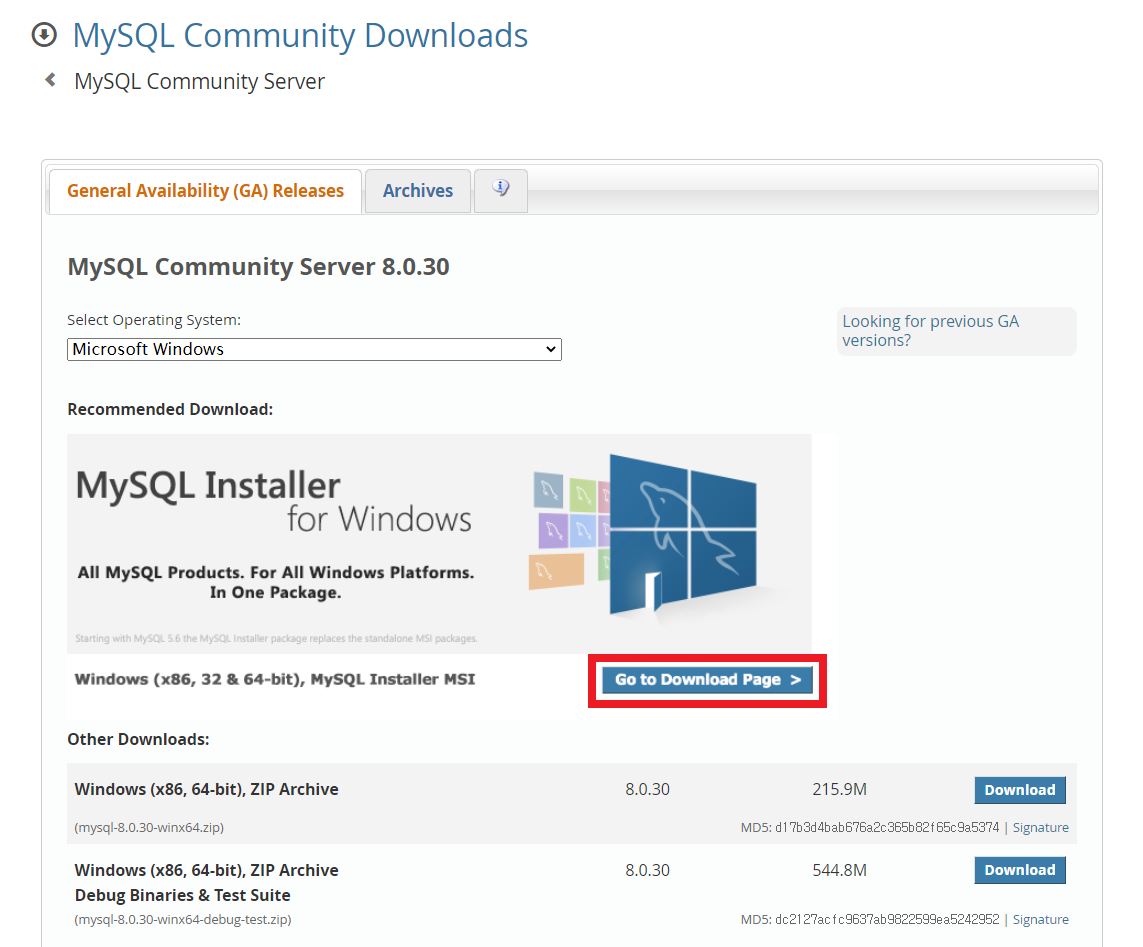Click the Select Operating System label
Screen dimensions: 1143x947
(x=154, y=320)
